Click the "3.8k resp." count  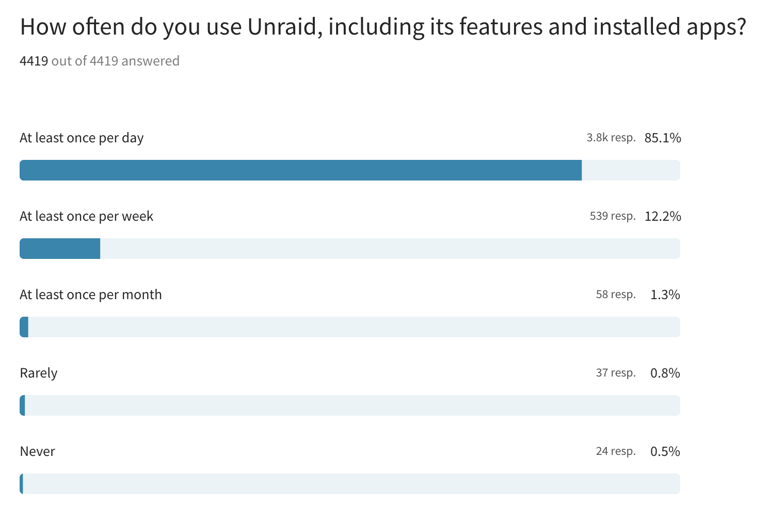611,138
